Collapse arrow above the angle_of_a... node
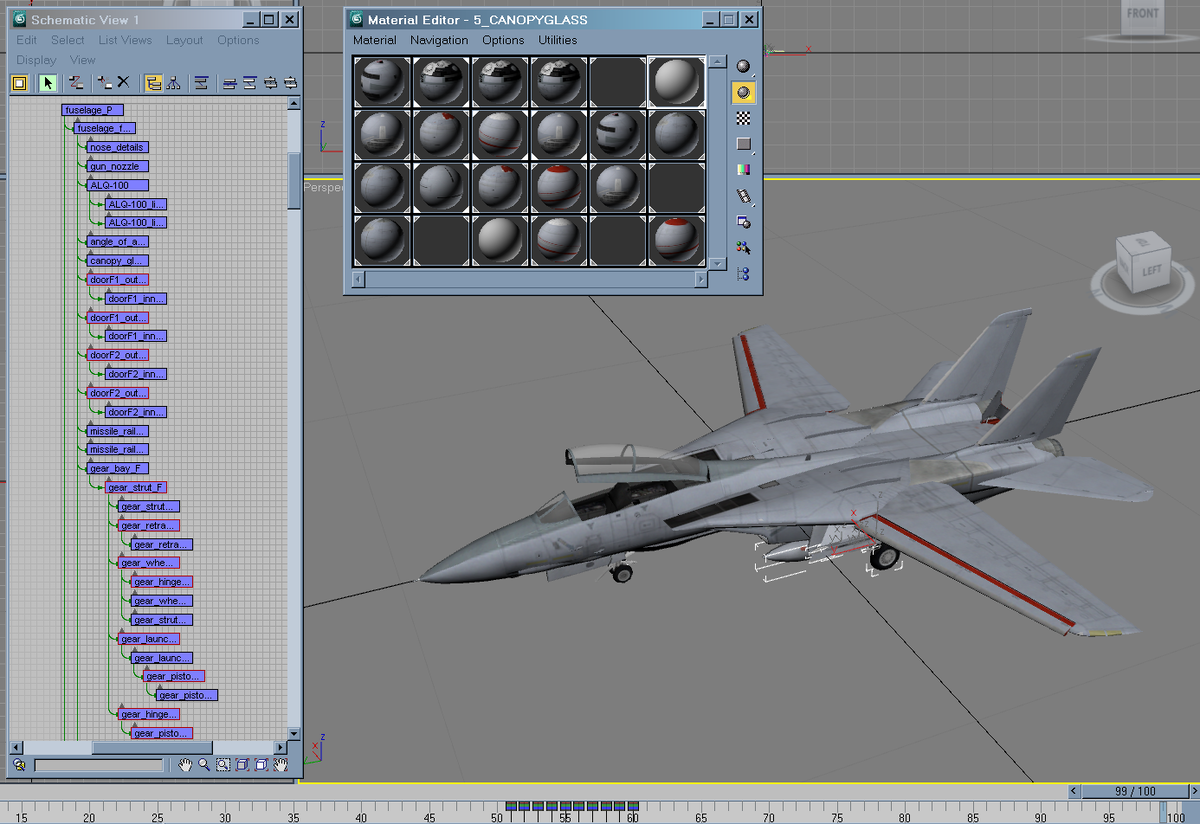Viewport: 1200px width, 824px height. point(91,234)
